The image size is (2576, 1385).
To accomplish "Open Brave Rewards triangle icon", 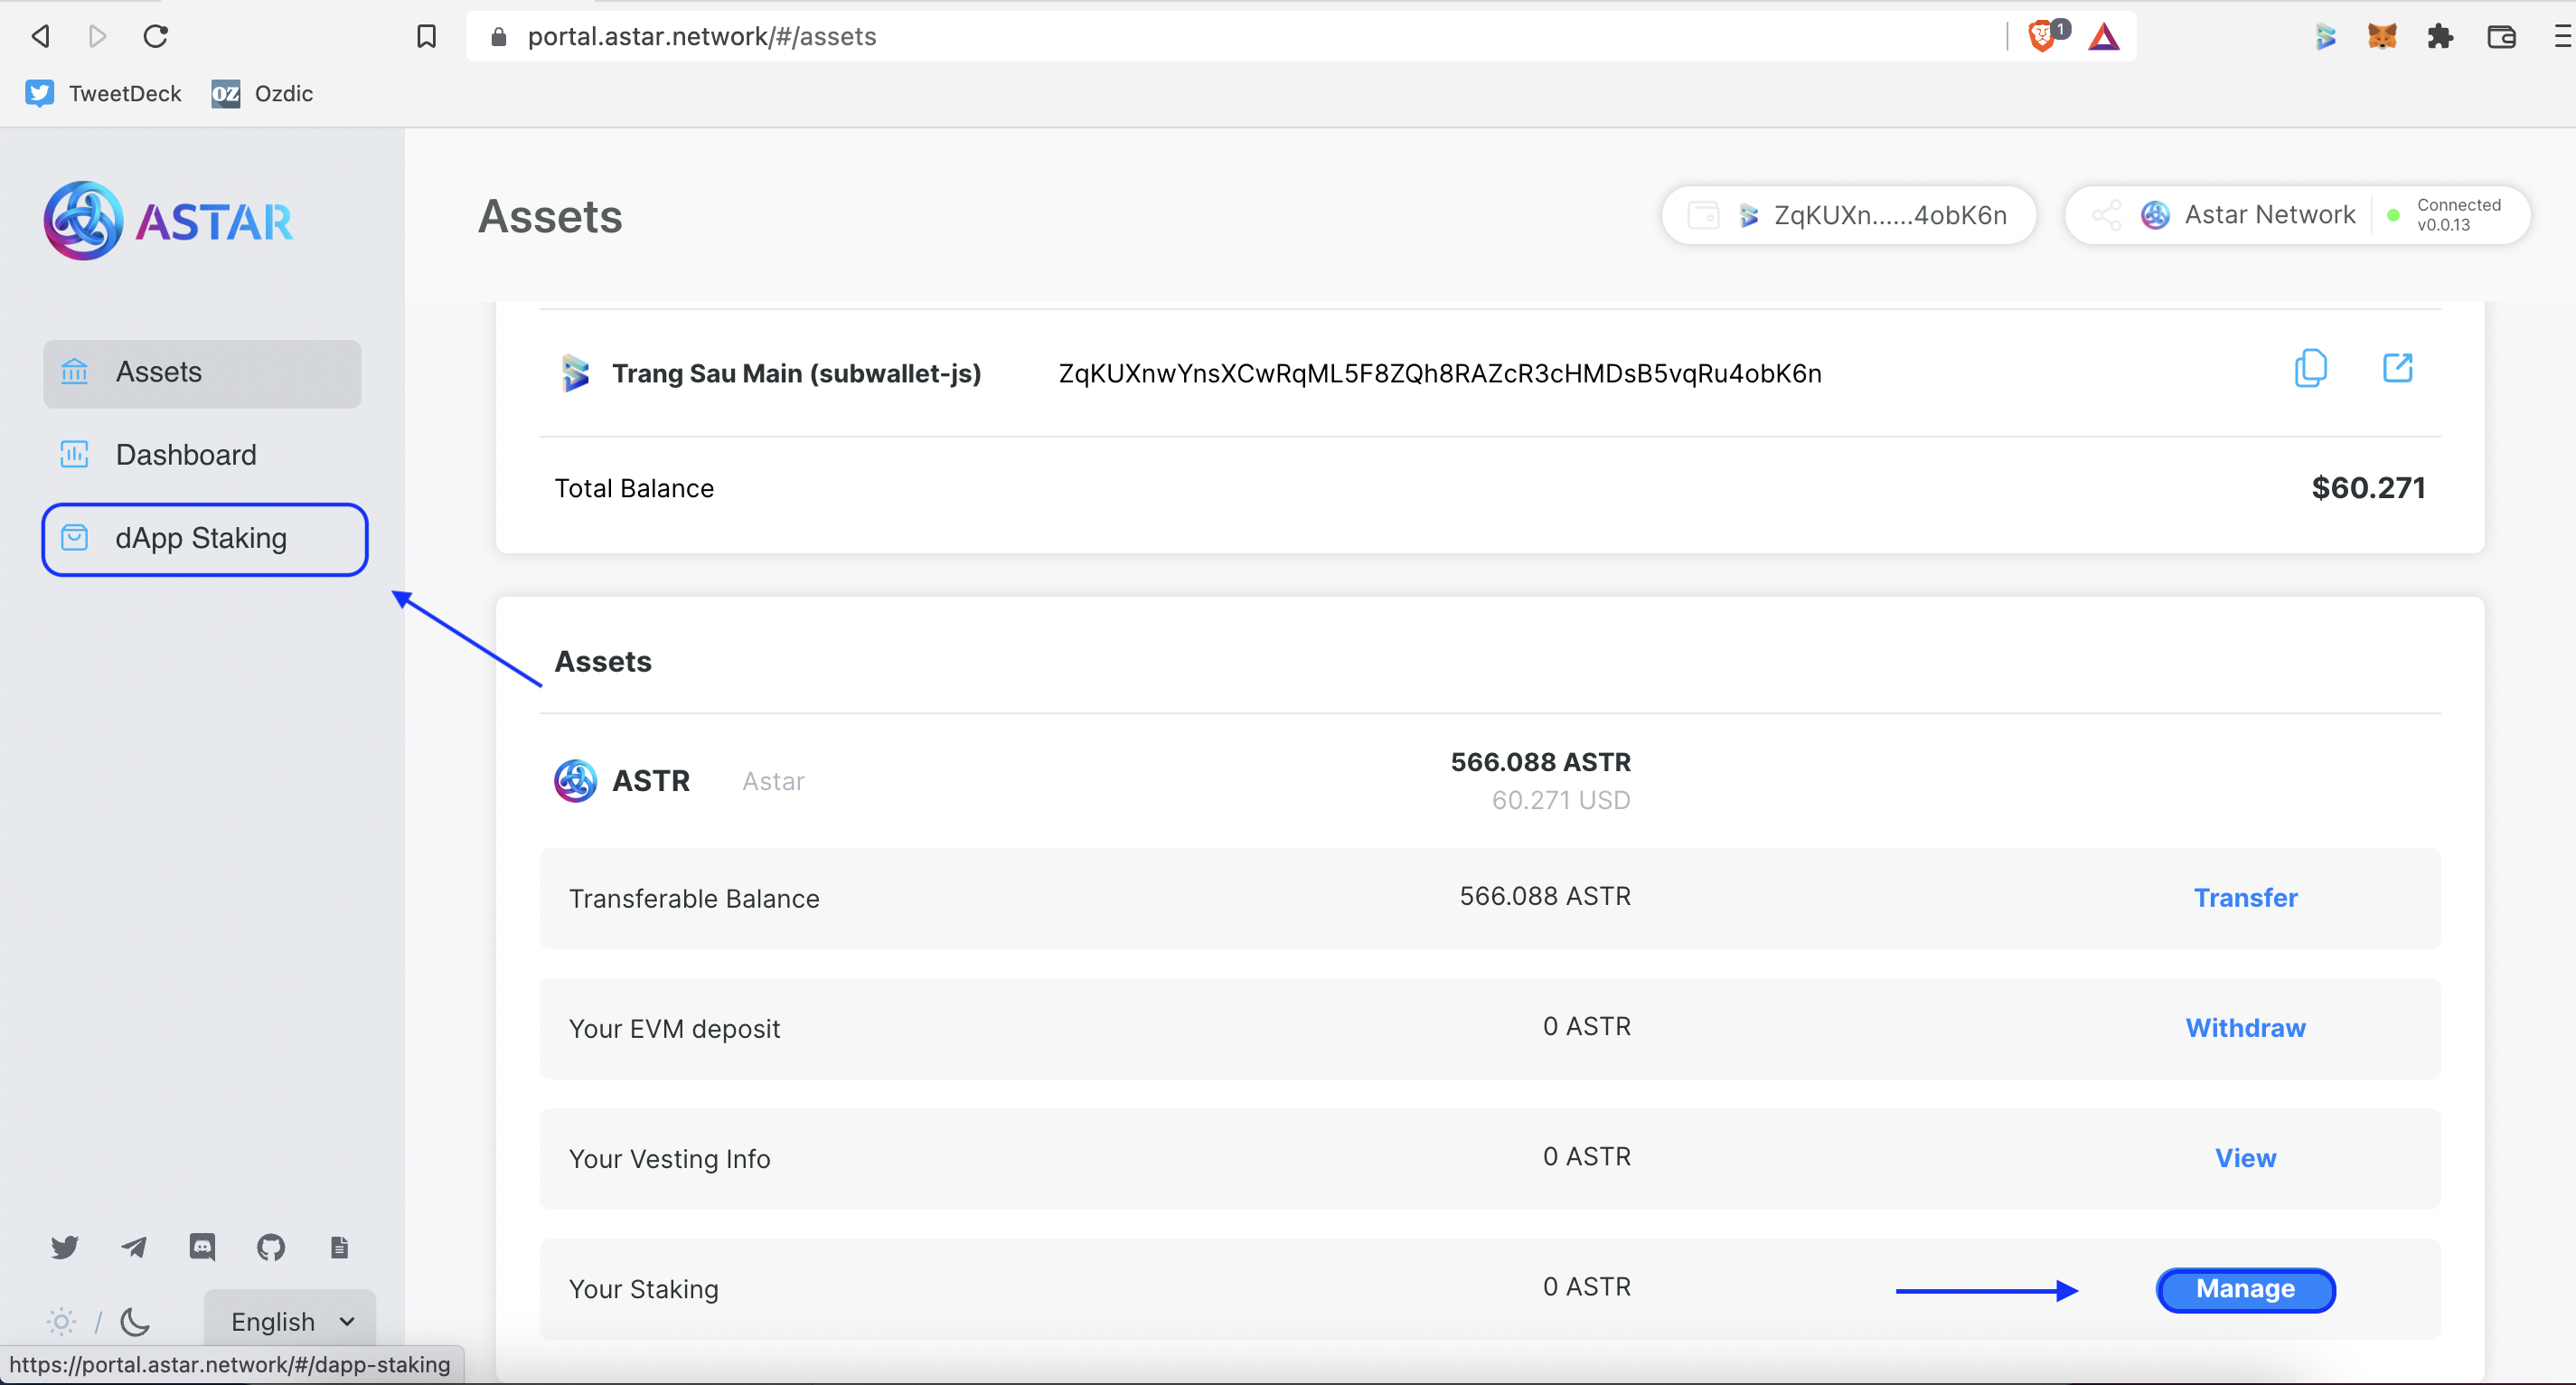I will tap(2104, 37).
